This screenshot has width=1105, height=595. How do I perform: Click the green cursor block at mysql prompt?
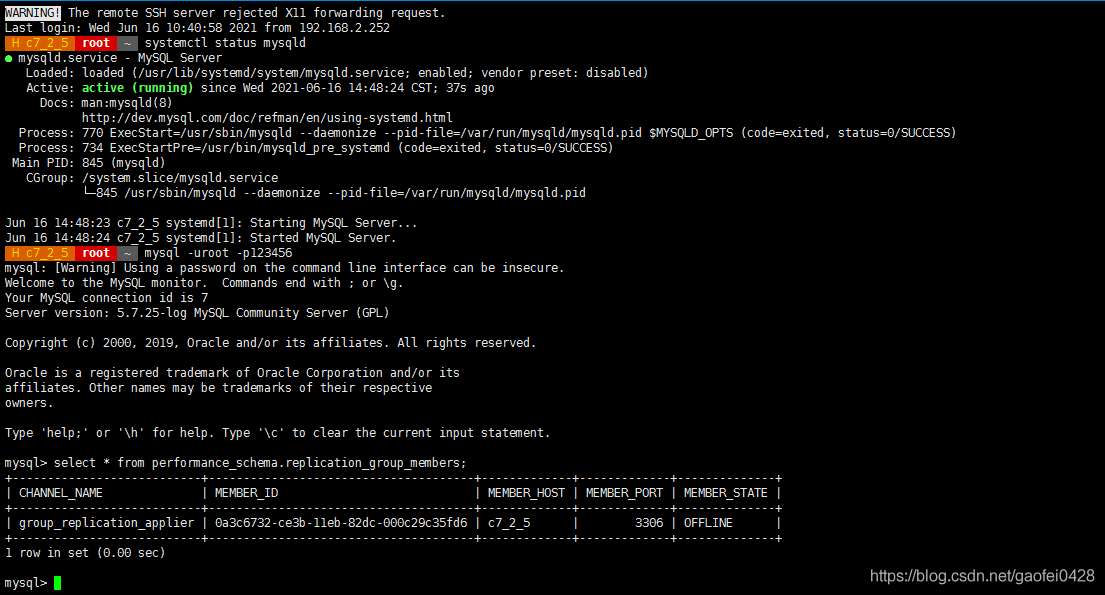pyautogui.click(x=57, y=583)
